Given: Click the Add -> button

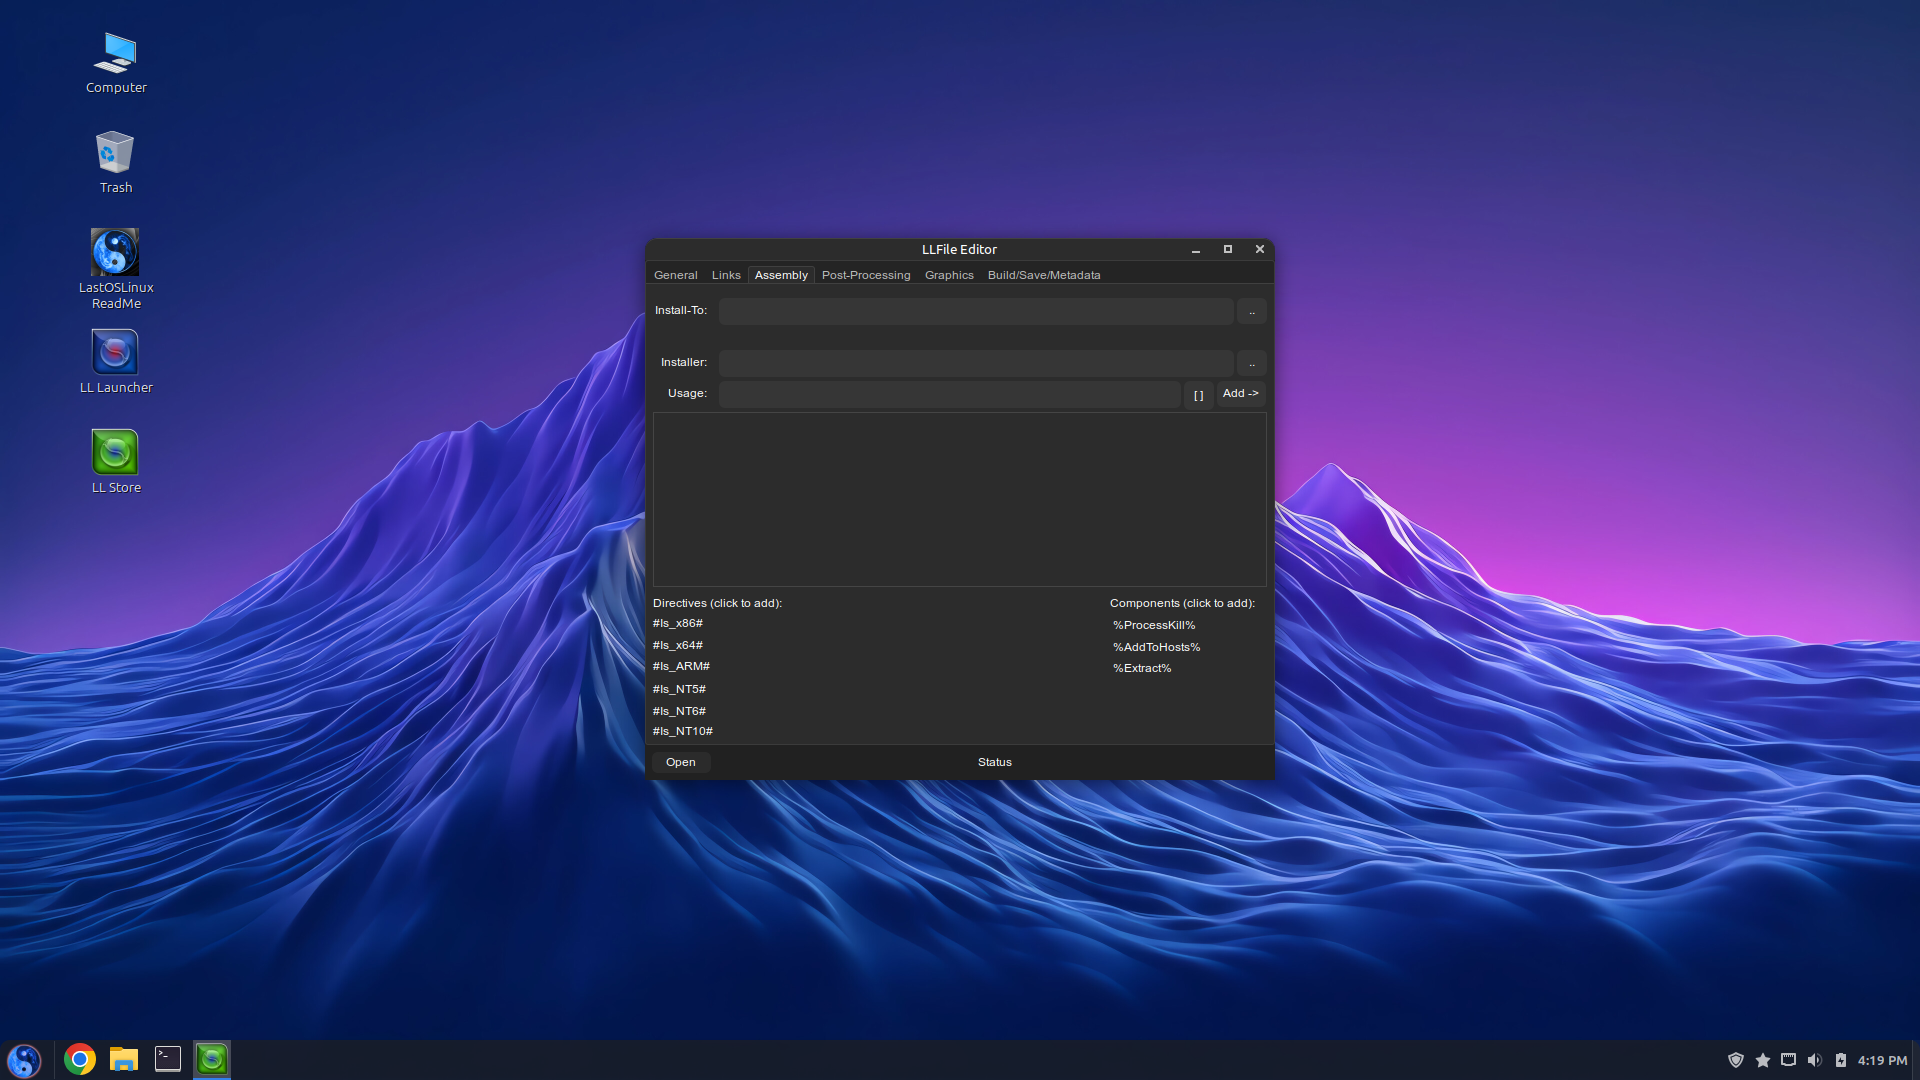Looking at the screenshot, I should [1240, 394].
